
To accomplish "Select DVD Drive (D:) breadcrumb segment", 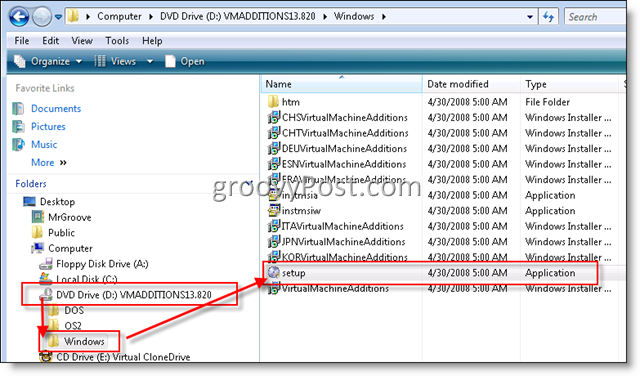I will (x=238, y=17).
